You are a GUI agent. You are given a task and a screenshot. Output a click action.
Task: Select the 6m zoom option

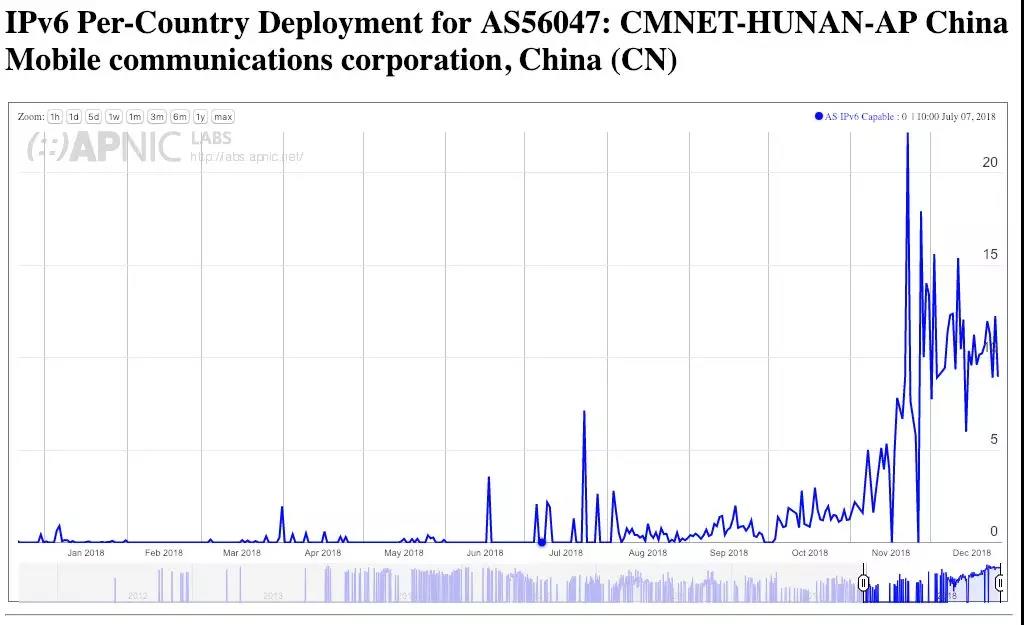pyautogui.click(x=180, y=117)
